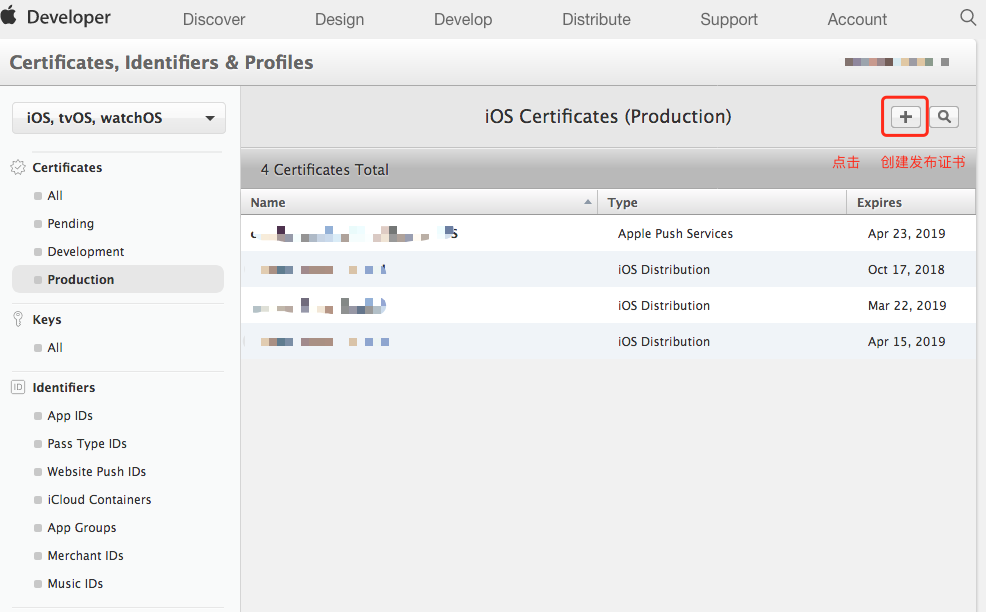The image size is (986, 612).
Task: Select iOS Distribution row expiring Mar 22, 2019
Action: [x=608, y=306]
